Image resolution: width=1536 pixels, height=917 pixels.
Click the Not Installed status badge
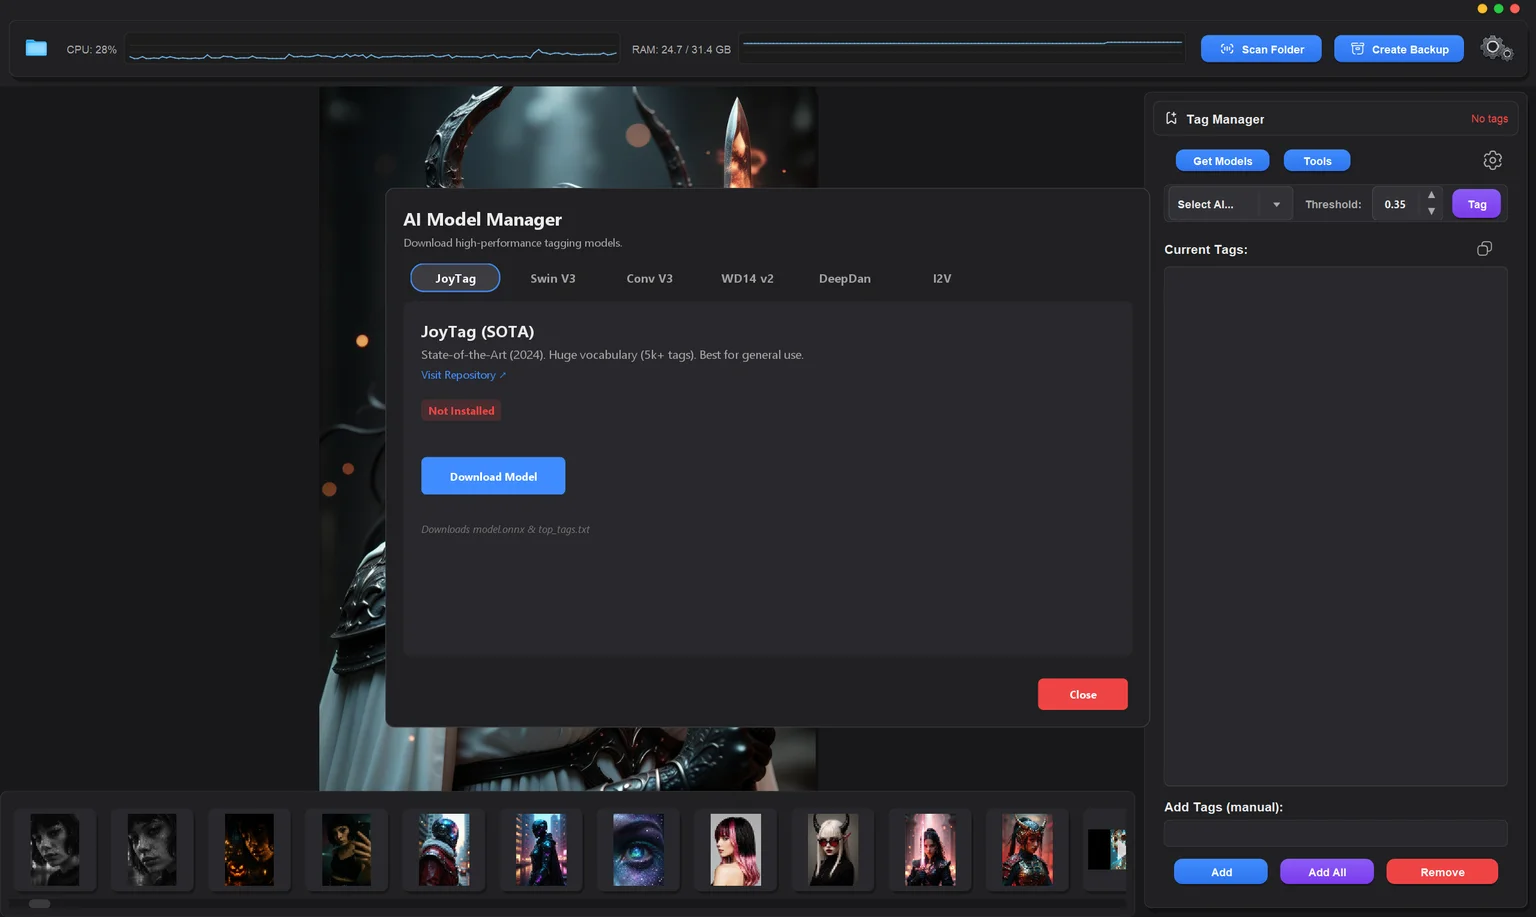461,410
